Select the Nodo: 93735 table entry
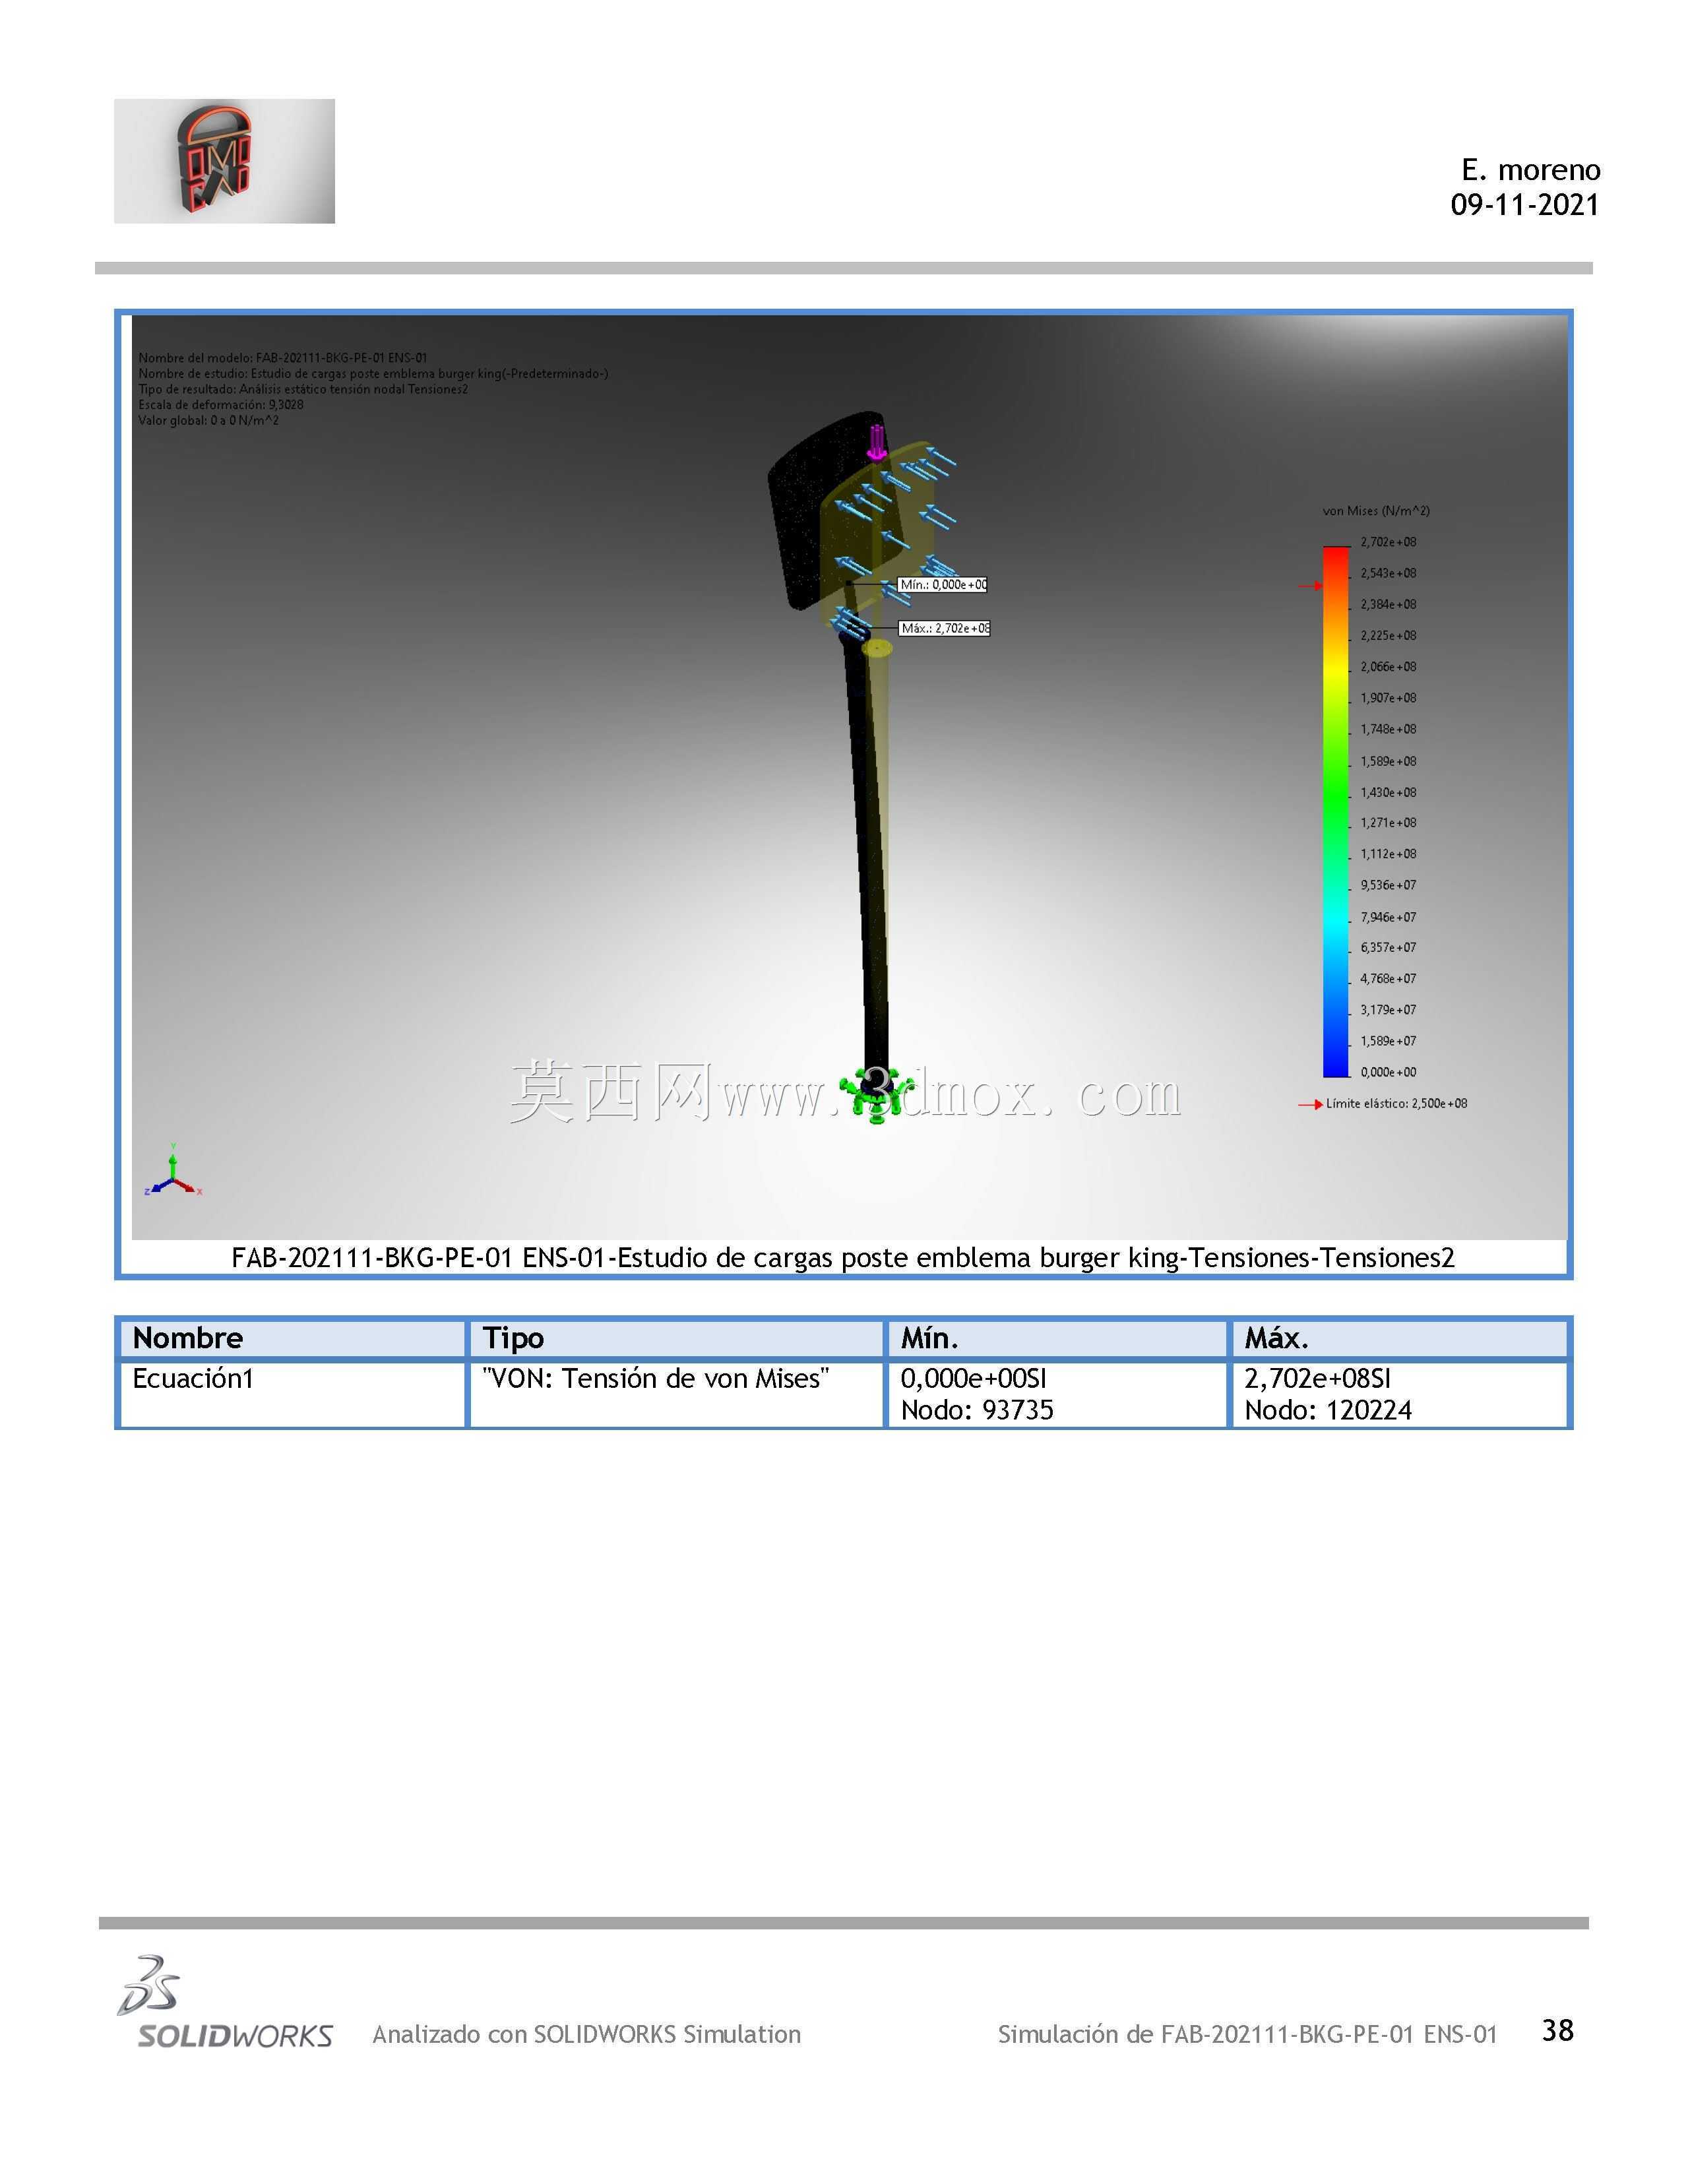 tap(977, 1411)
